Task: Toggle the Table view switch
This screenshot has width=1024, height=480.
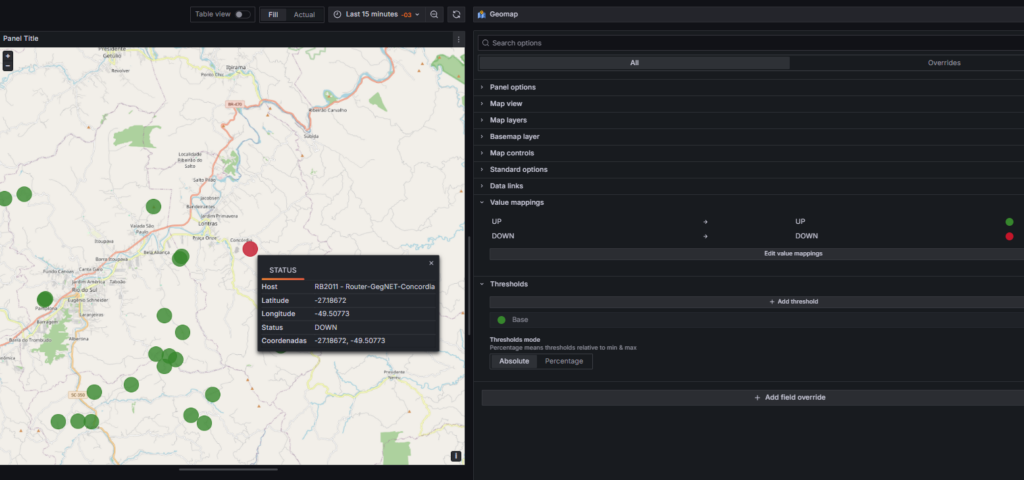Action: point(241,15)
